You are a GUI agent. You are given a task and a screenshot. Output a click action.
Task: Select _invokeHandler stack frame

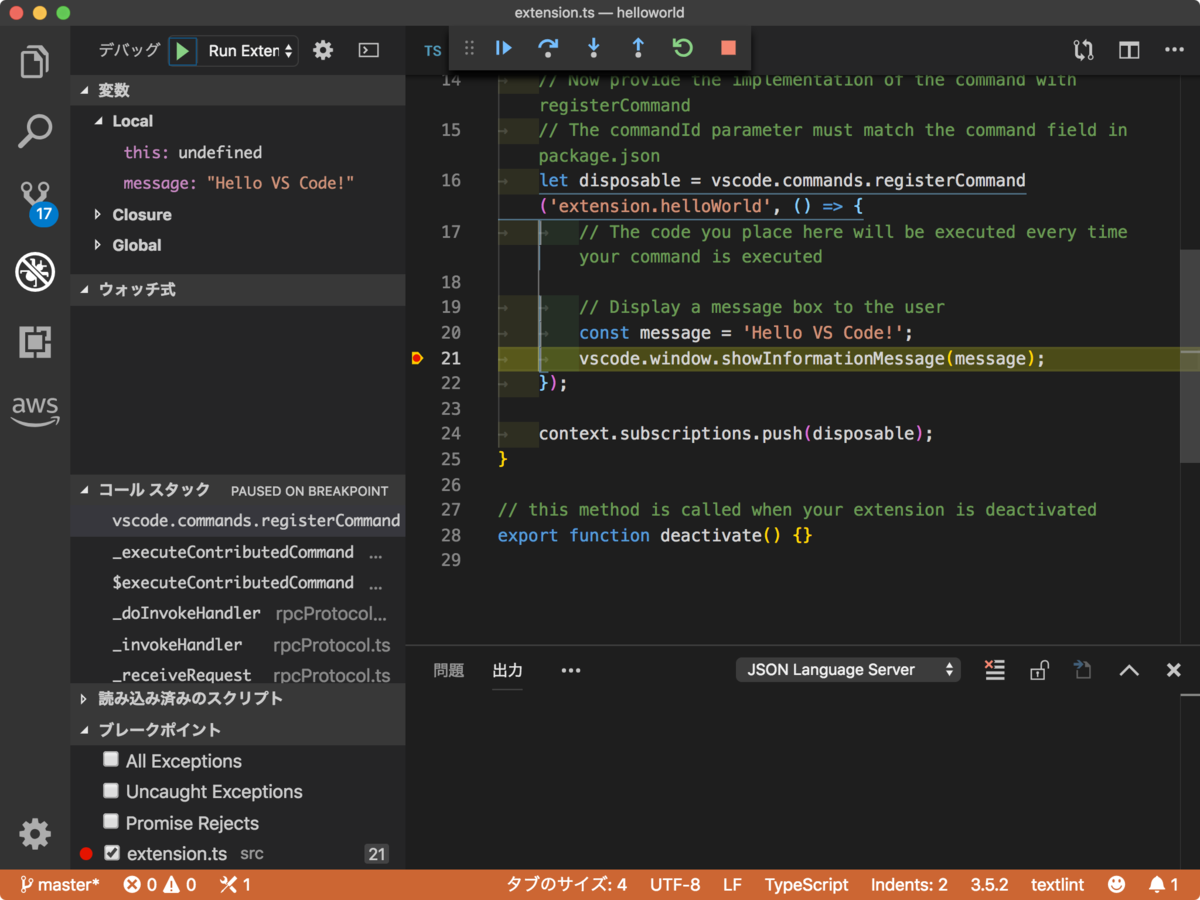pyautogui.click(x=237, y=644)
